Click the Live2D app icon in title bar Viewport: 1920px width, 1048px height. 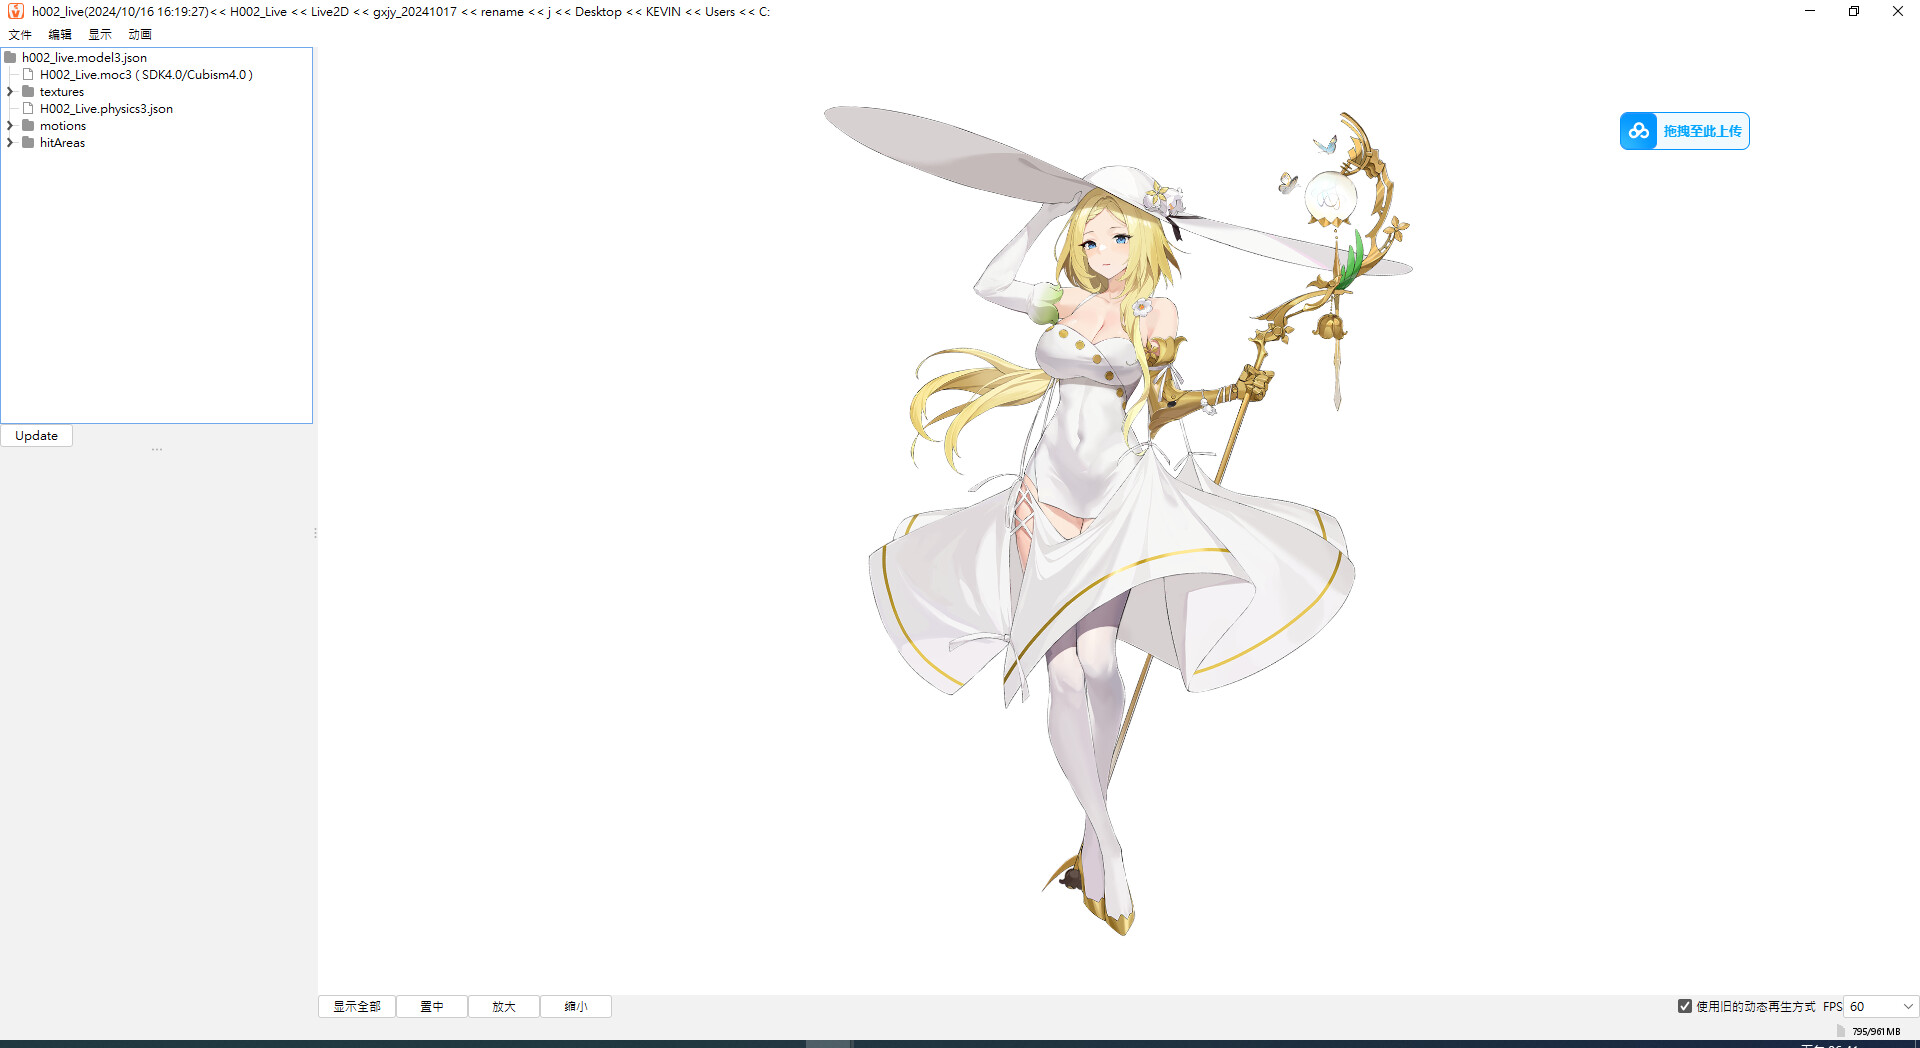pyautogui.click(x=15, y=11)
